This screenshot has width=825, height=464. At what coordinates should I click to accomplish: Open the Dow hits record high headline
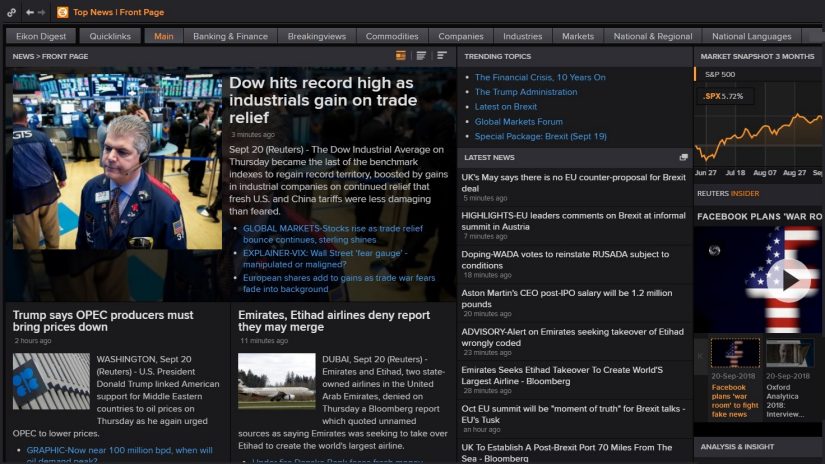click(323, 100)
